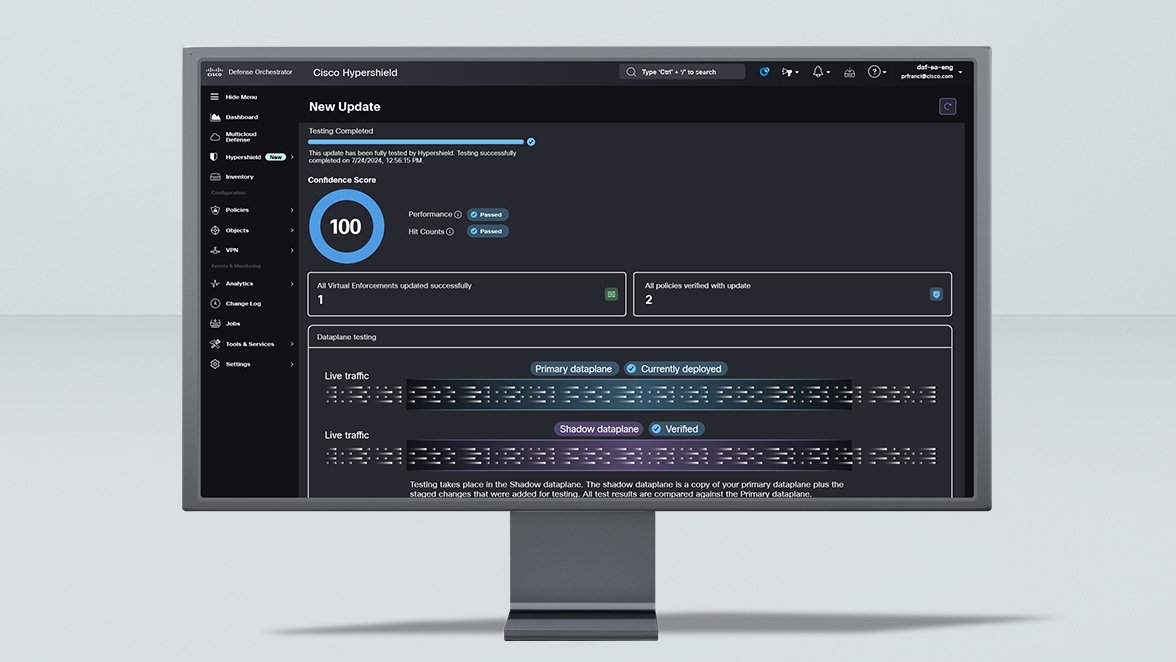1176x662 pixels.
Task: Click the Currently deployed checkmark icon
Action: [632, 369]
